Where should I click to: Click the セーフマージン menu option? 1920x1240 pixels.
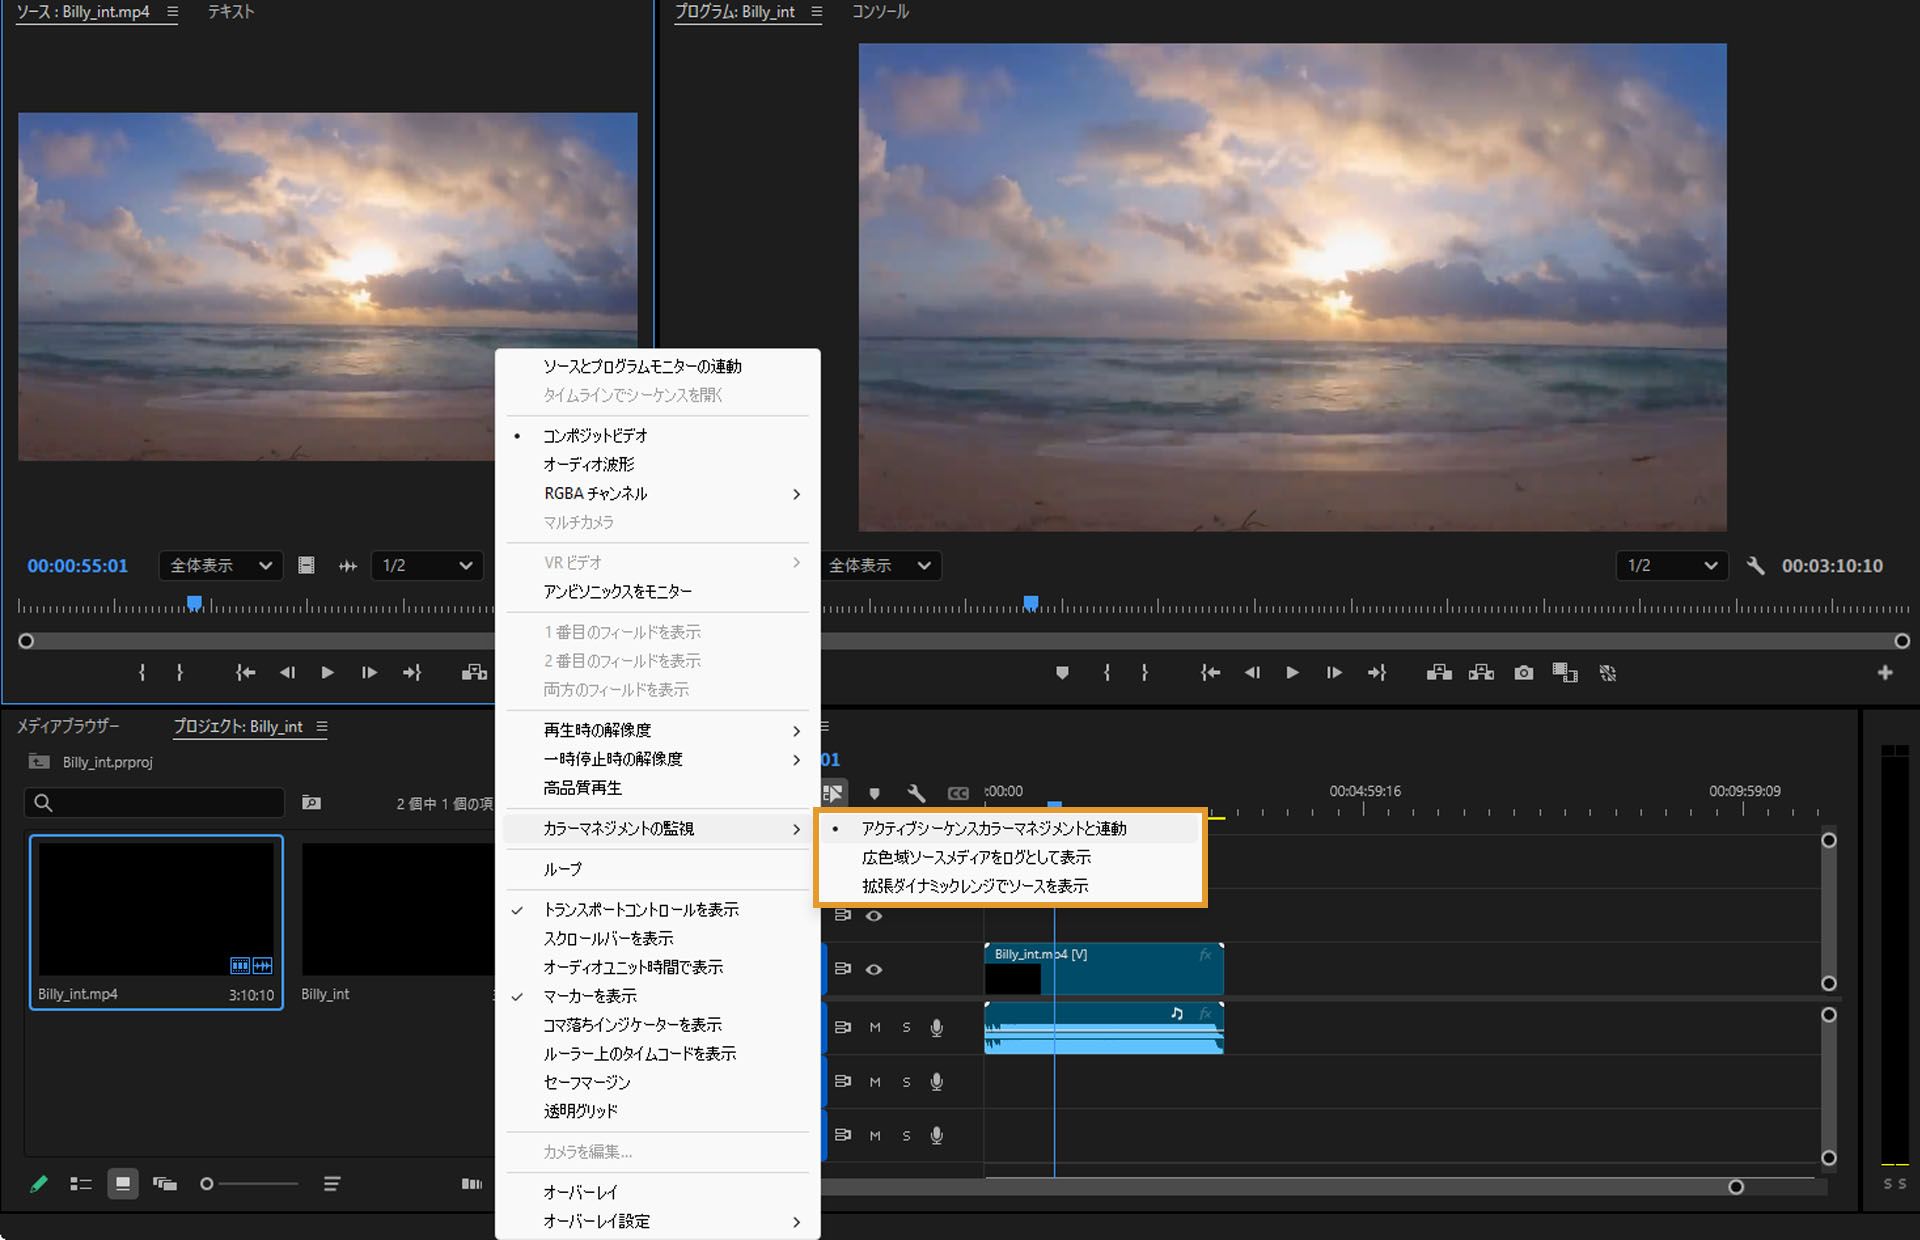pos(586,1082)
